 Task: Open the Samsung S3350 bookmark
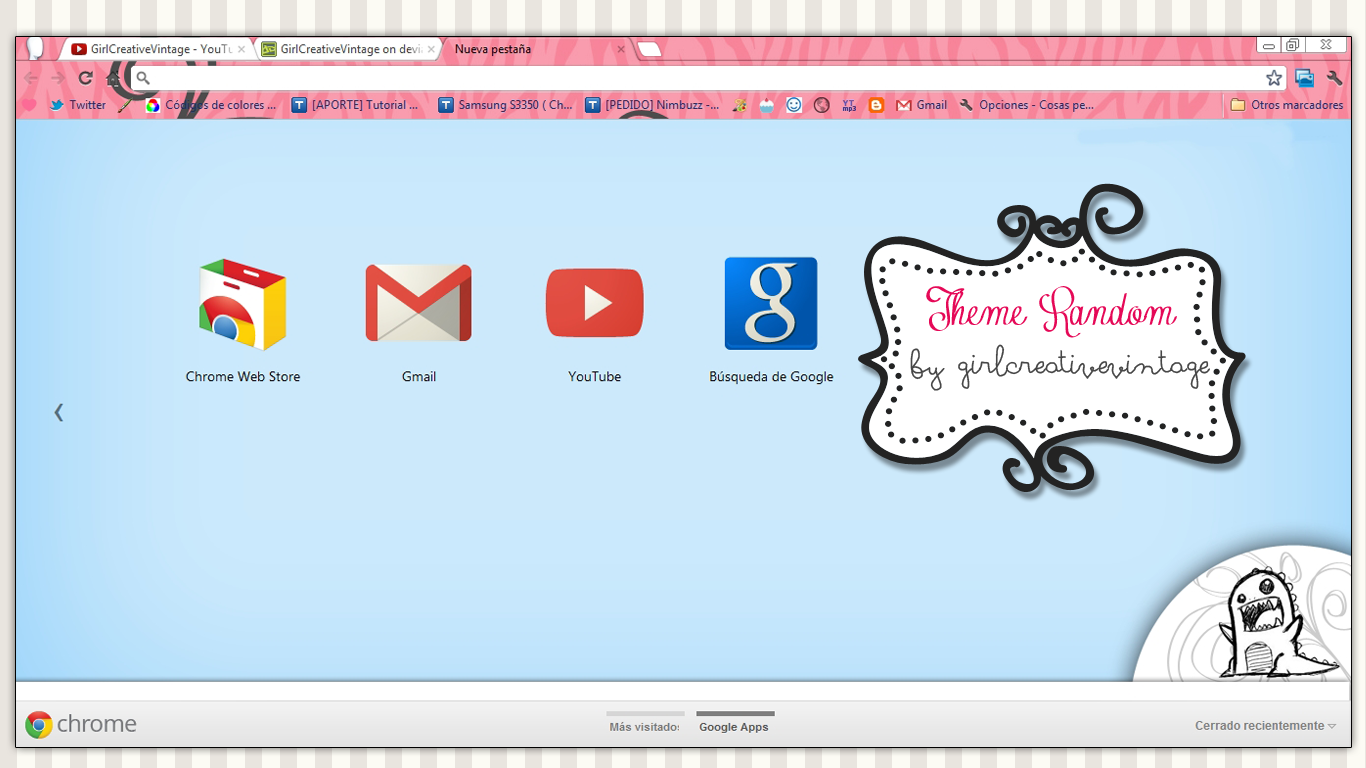point(506,105)
